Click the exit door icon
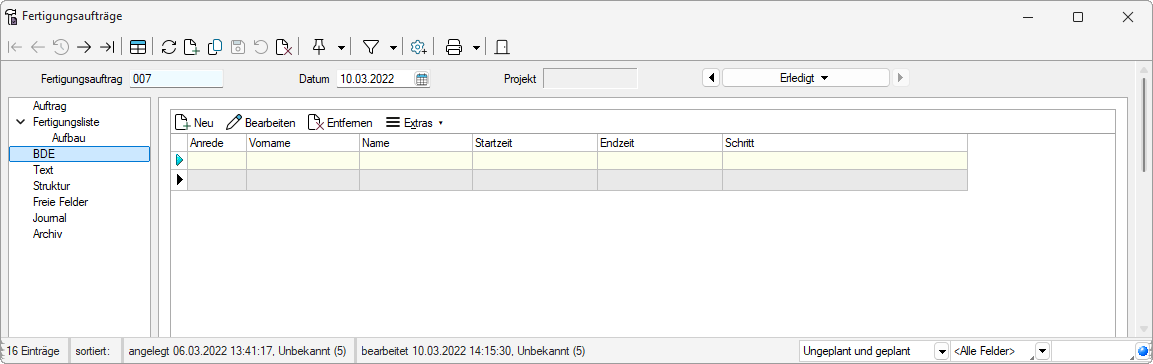Image resolution: width=1153 pixels, height=364 pixels. [x=502, y=47]
